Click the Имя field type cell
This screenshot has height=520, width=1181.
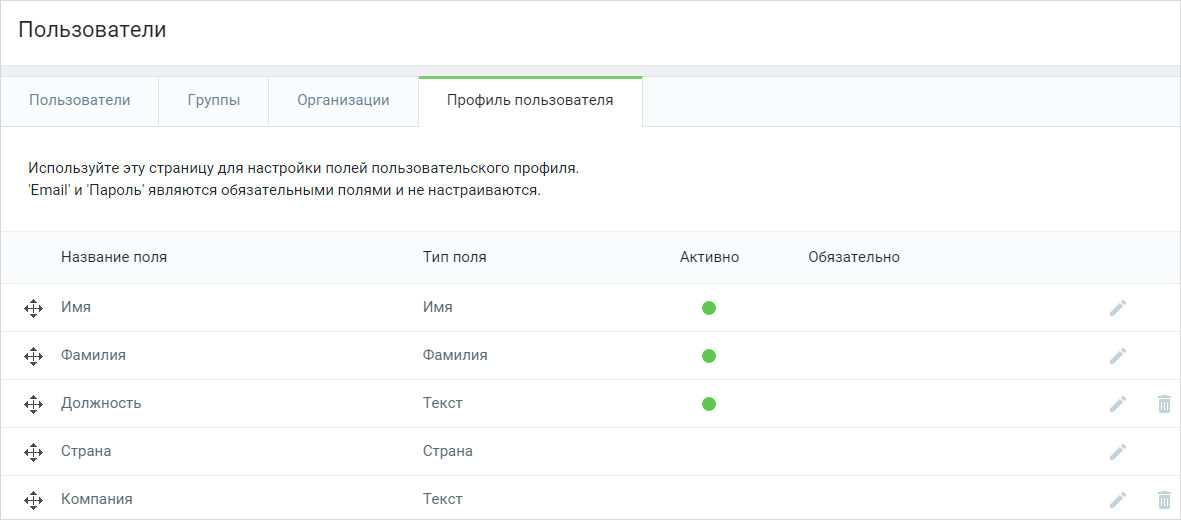(438, 307)
